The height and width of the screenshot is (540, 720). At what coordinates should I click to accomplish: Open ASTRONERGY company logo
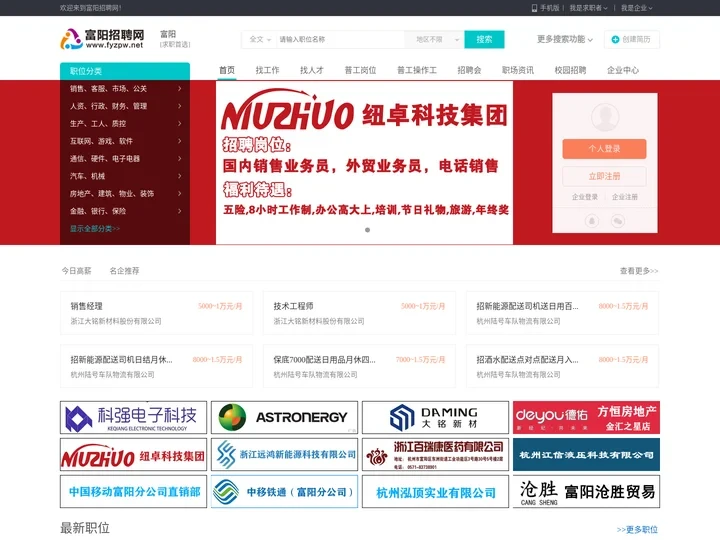tap(284, 417)
